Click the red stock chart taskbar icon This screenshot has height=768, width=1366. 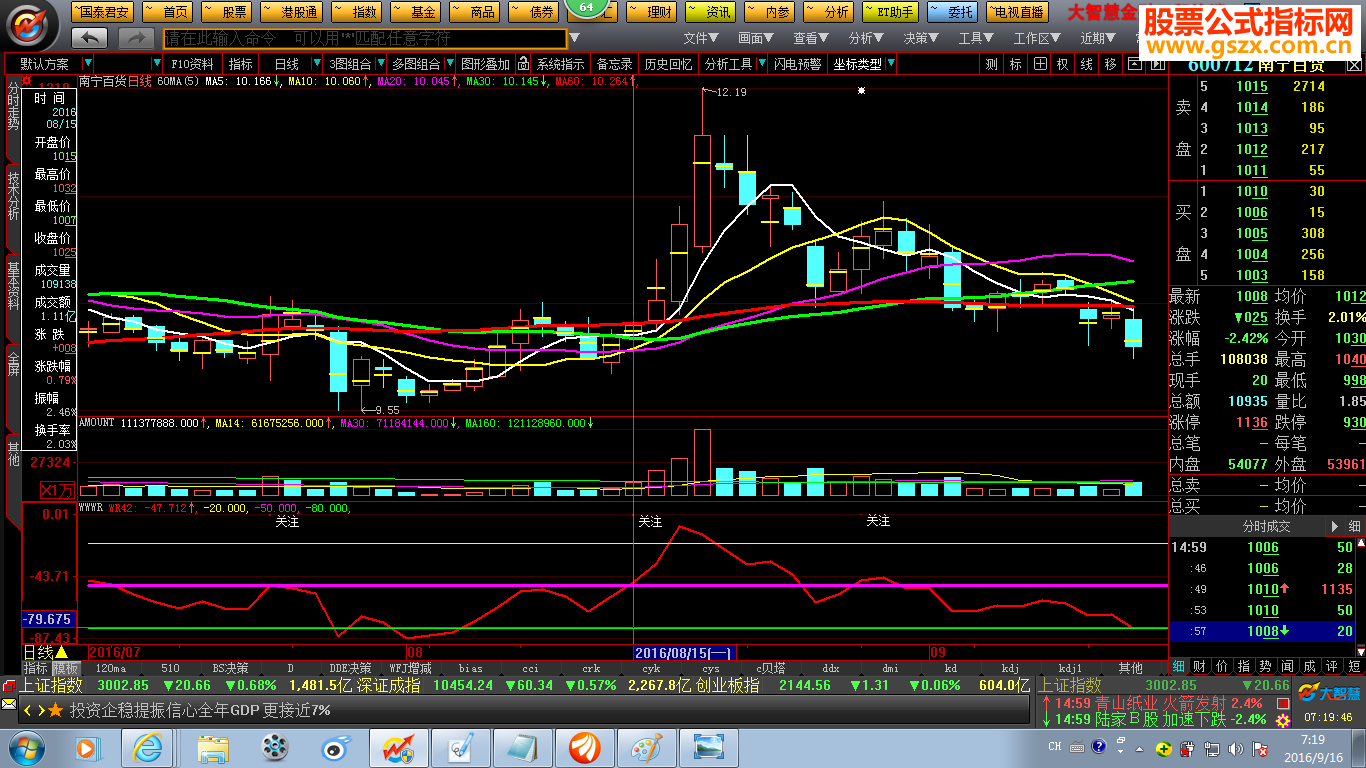[398, 747]
